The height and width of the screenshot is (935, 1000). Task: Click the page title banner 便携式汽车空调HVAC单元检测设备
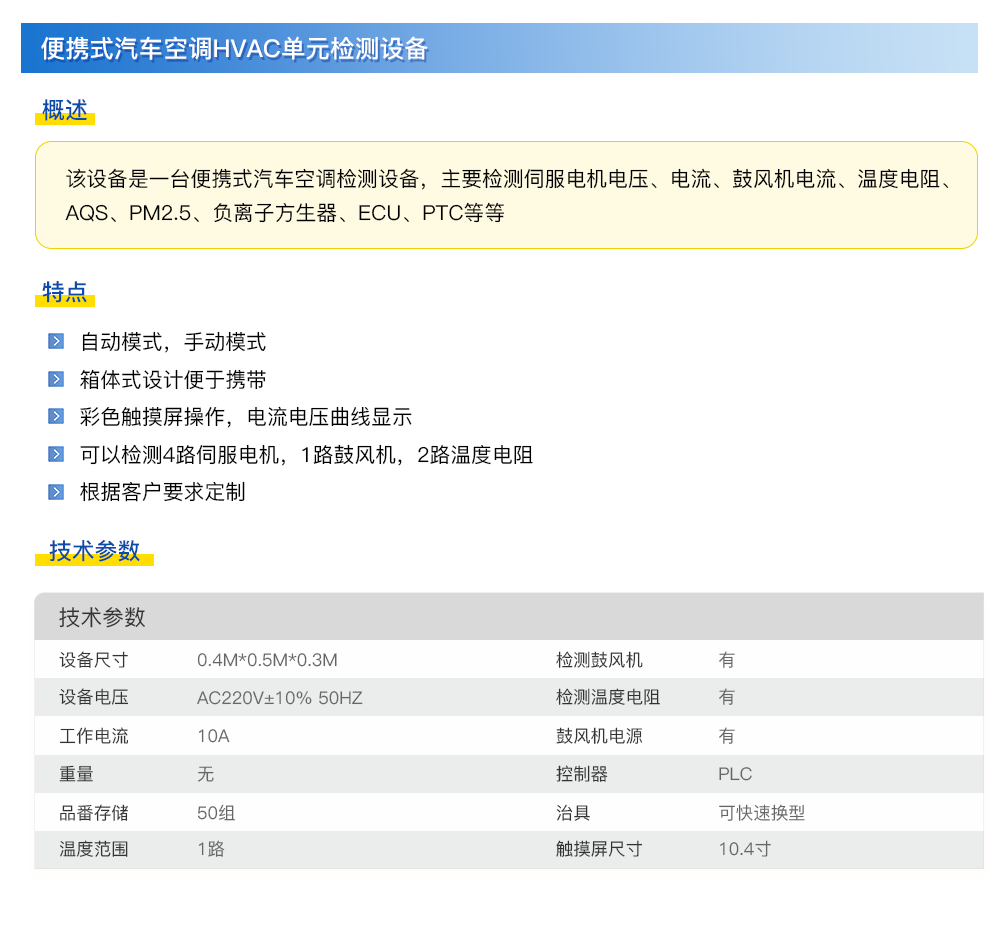234,49
